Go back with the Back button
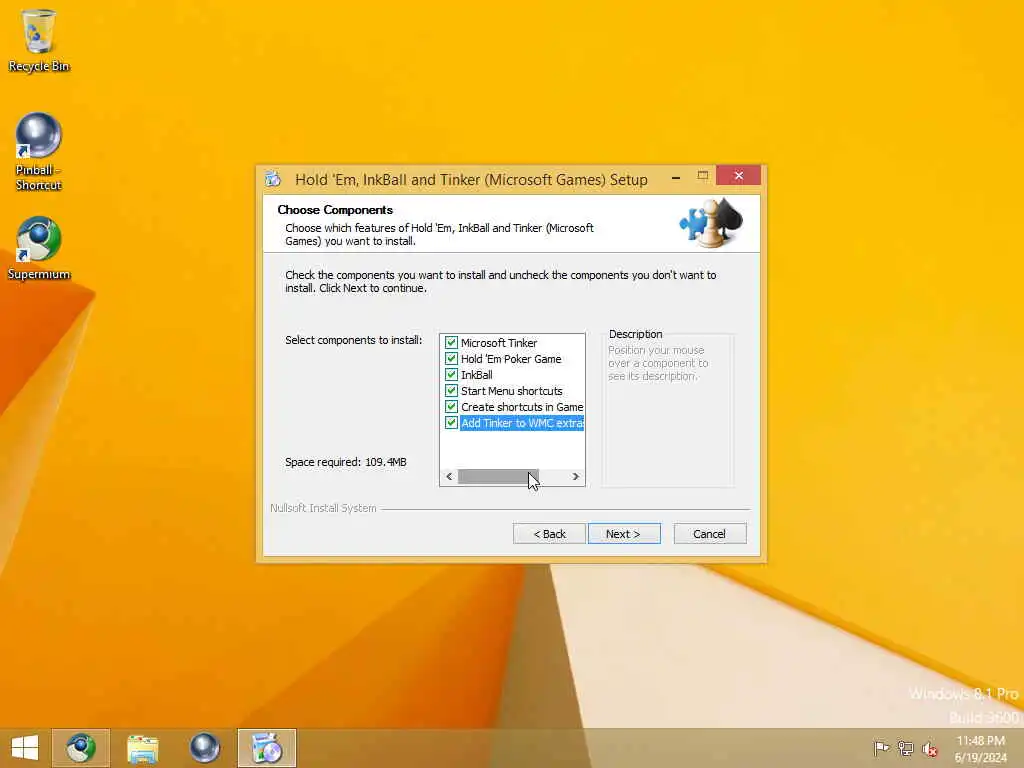This screenshot has height=768, width=1024. pos(549,534)
